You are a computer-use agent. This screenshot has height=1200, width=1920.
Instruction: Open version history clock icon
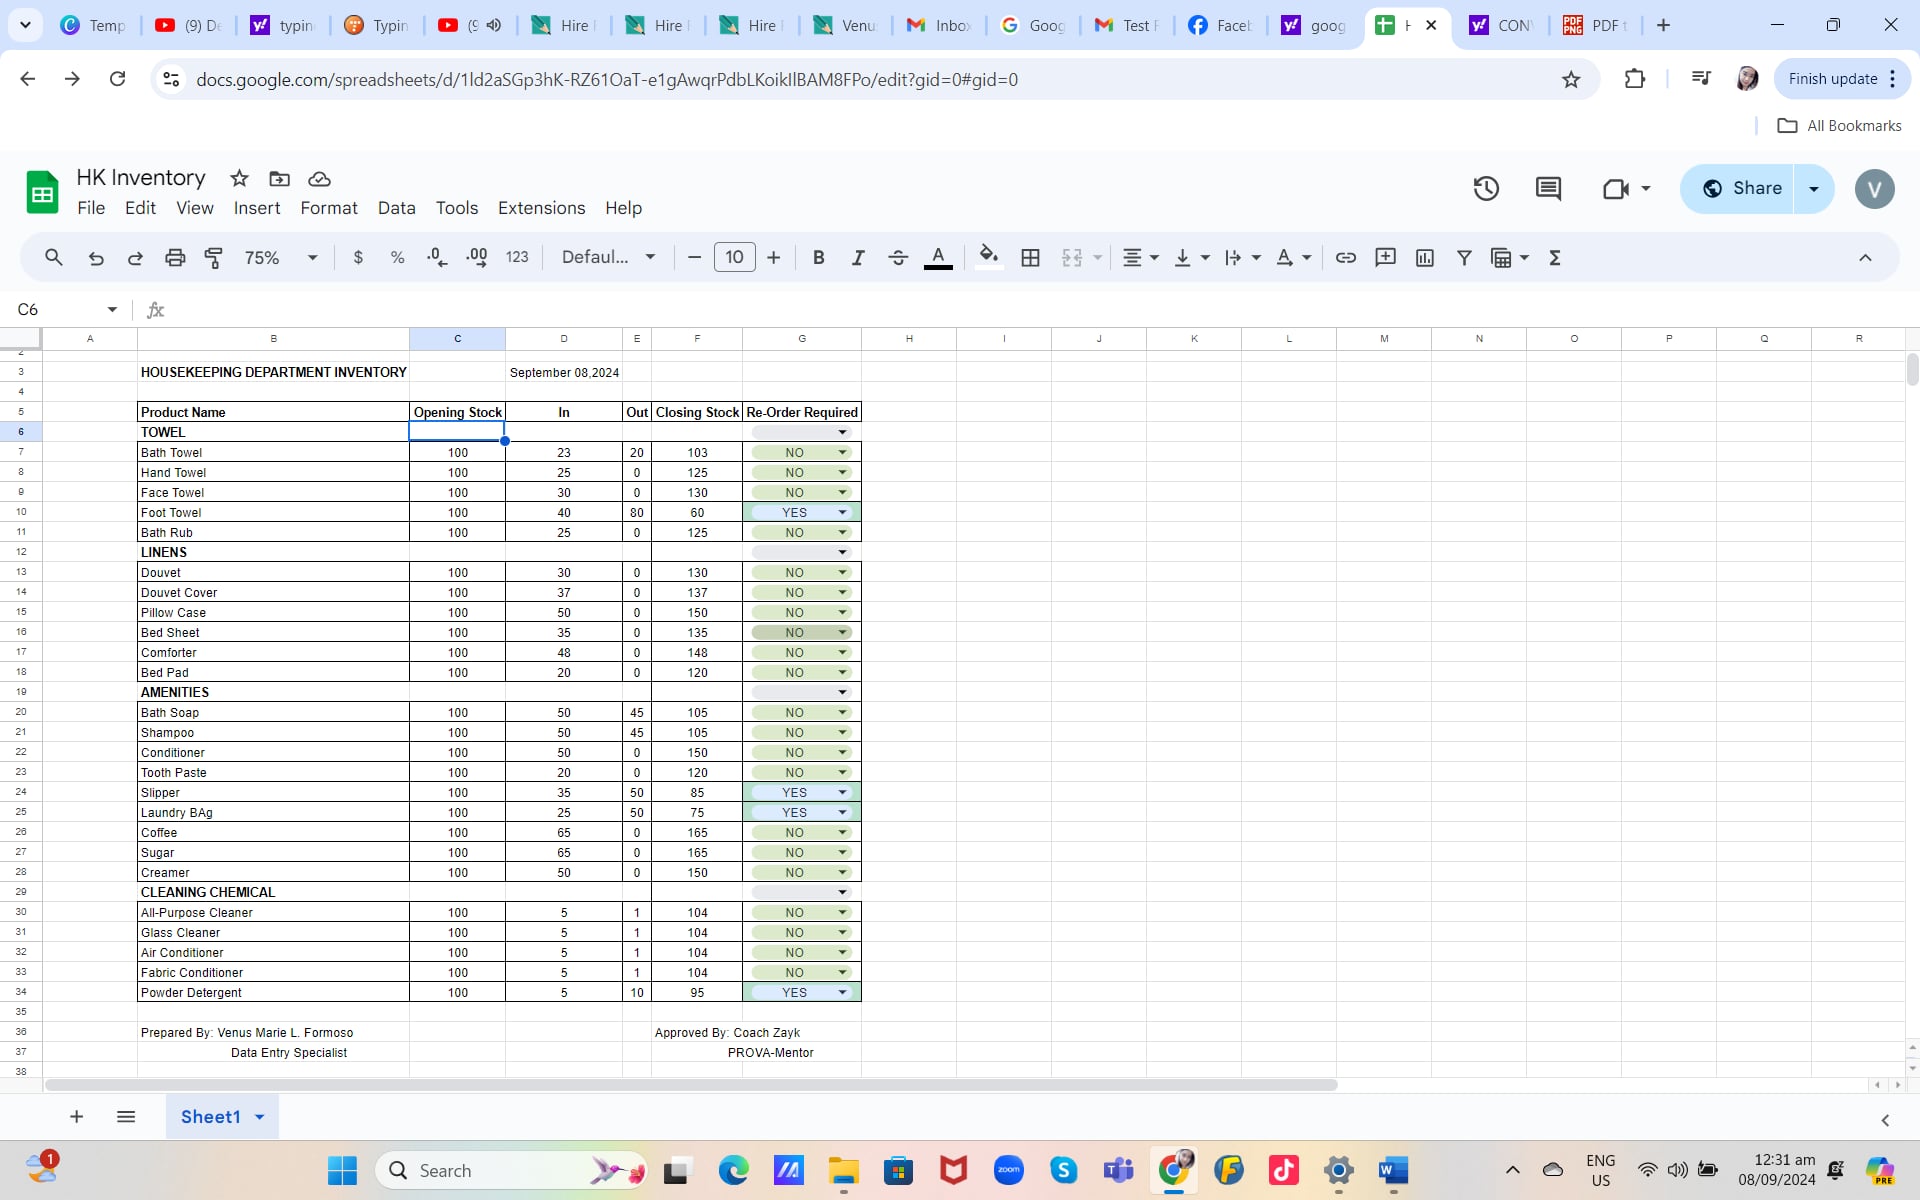[1485, 189]
